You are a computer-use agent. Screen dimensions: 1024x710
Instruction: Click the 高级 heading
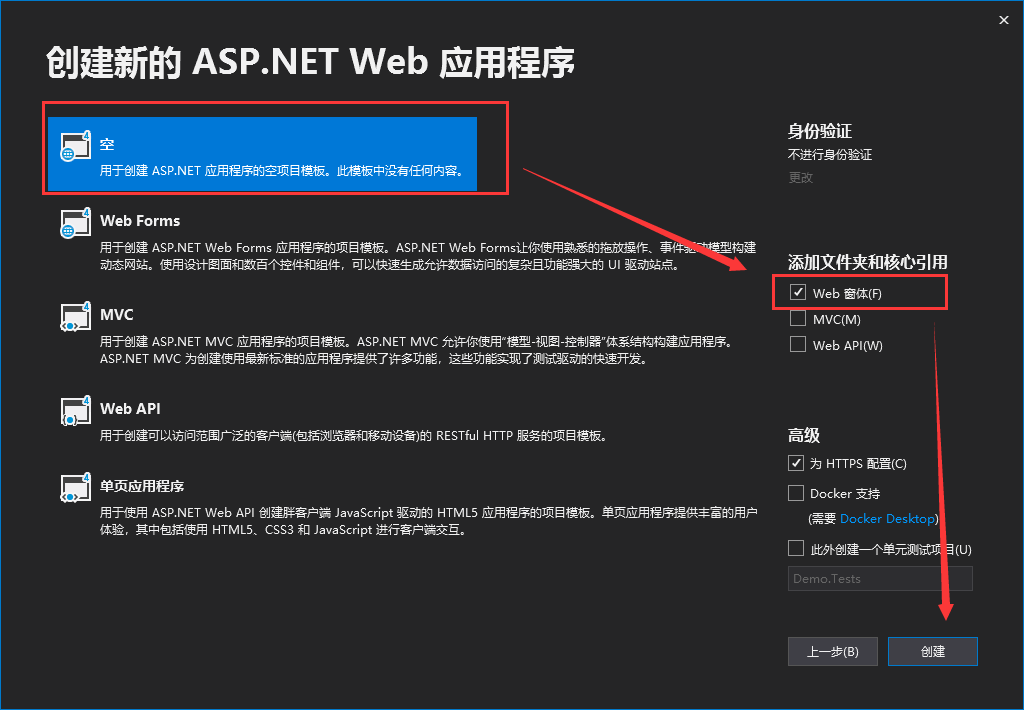[804, 436]
